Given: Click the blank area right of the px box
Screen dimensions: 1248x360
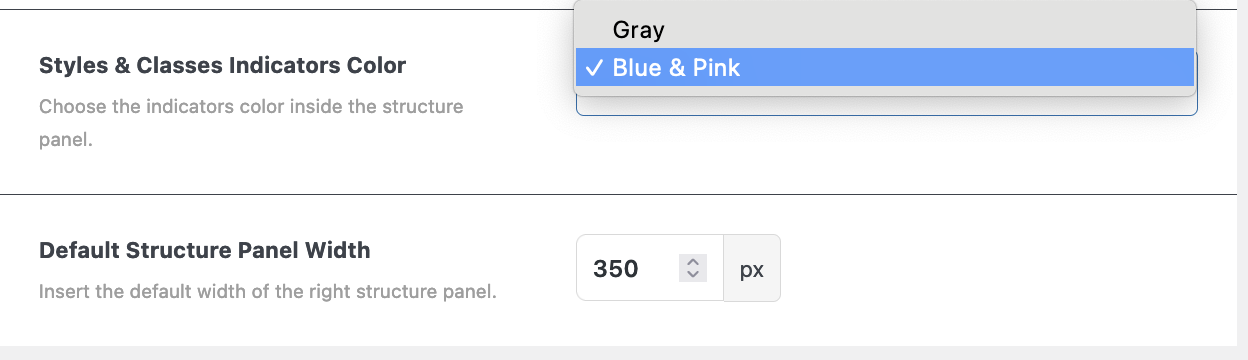Looking at the screenshot, I should [1008, 268].
